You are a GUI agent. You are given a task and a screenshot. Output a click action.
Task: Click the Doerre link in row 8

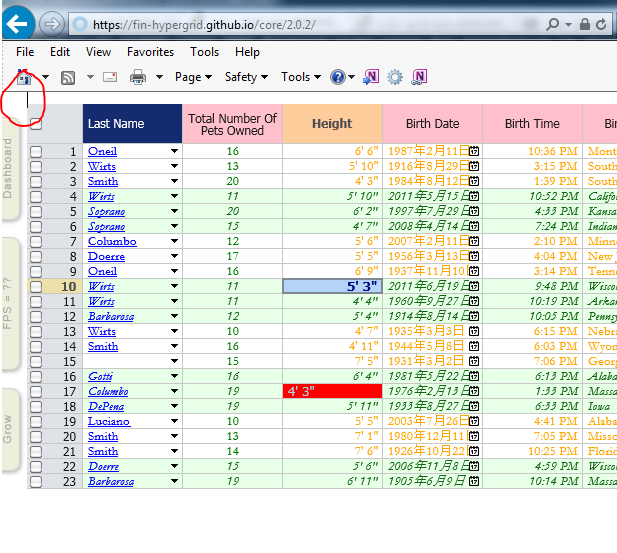point(106,256)
